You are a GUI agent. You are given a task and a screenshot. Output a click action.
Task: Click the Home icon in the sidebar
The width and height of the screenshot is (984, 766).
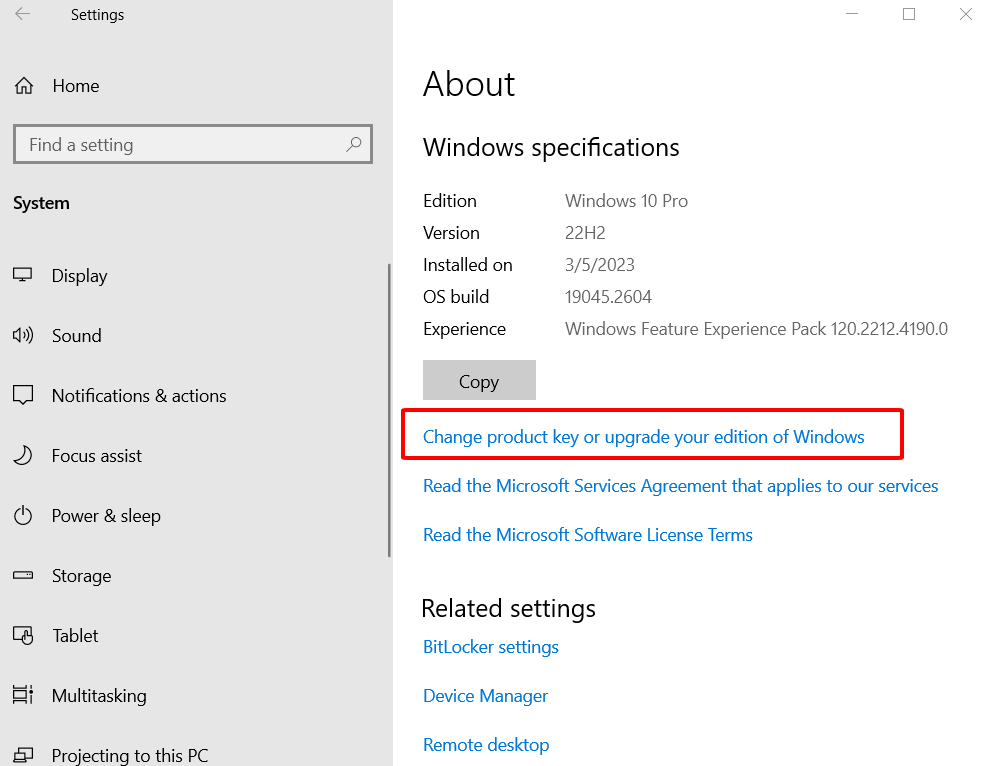24,86
